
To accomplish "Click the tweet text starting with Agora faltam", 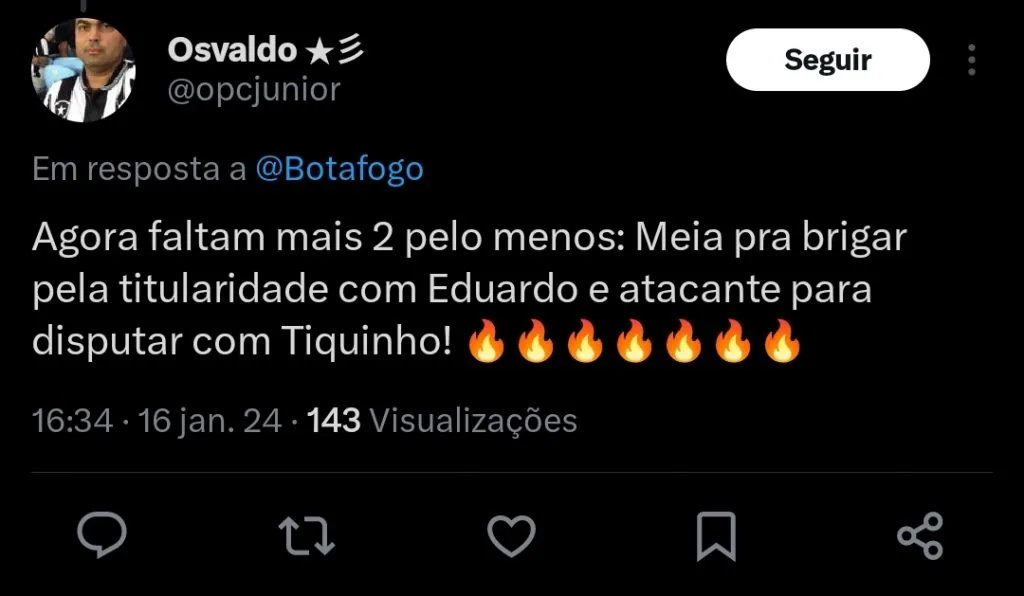I will pyautogui.click(x=469, y=289).
